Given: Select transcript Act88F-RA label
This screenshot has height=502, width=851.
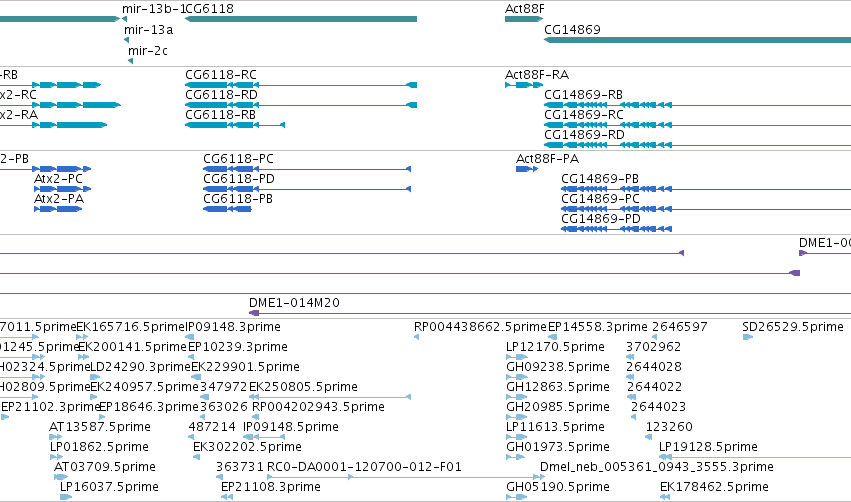Looking at the screenshot, I should pyautogui.click(x=537, y=74).
